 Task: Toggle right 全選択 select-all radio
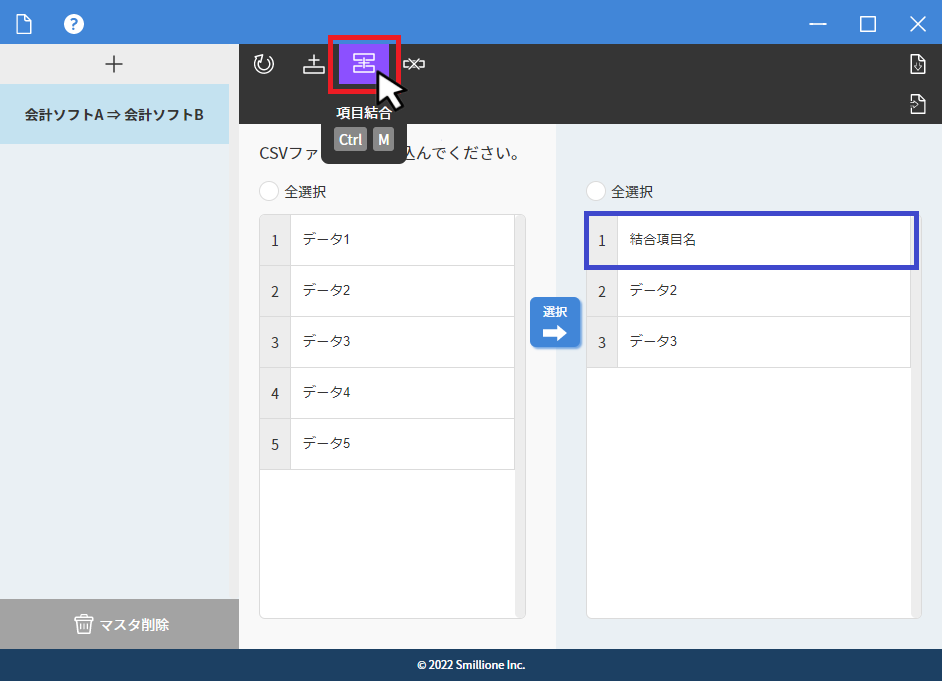point(596,191)
